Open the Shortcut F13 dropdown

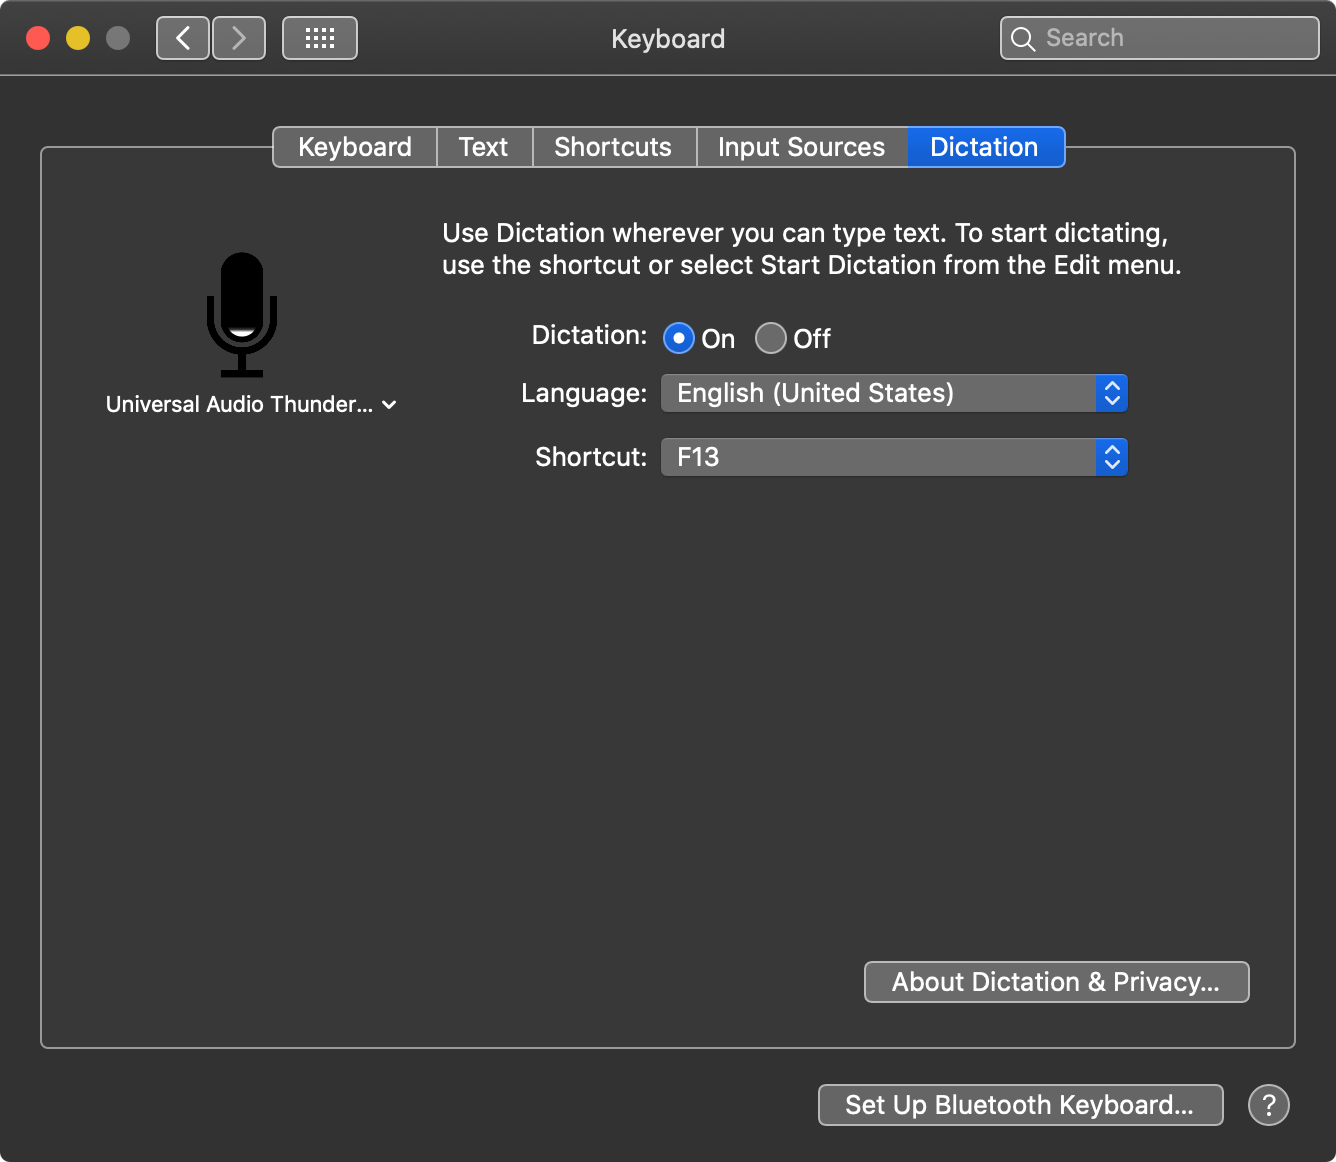click(x=893, y=457)
